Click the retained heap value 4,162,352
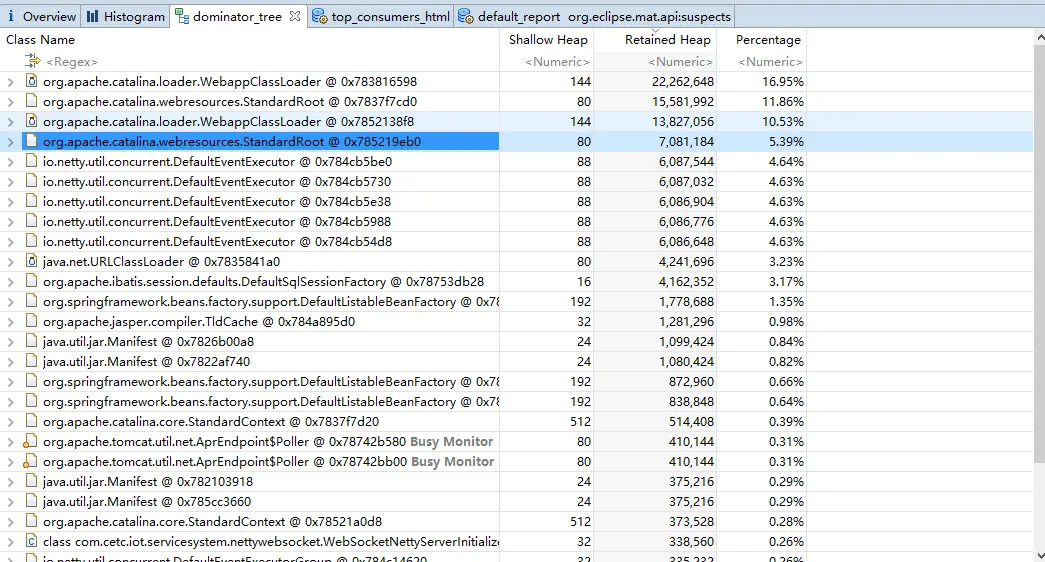Screen dimensions: 1045x562 tap(686, 281)
